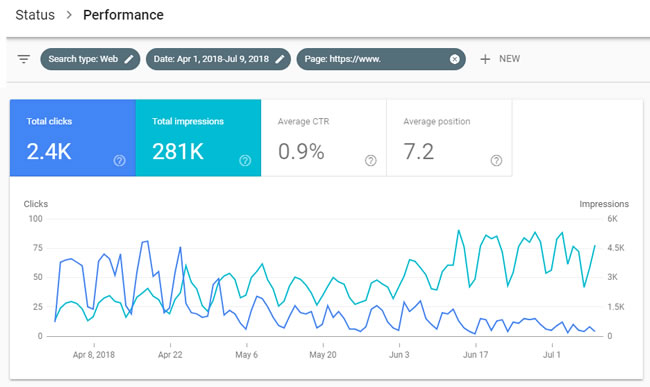Viewport: 650px width, 387px height.
Task: Select the Performance breadcrumb title
Action: (x=123, y=15)
